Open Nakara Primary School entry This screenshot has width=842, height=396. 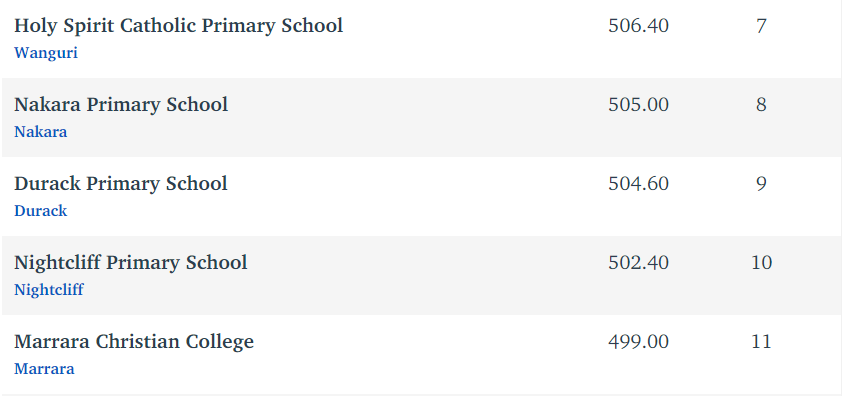click(121, 104)
